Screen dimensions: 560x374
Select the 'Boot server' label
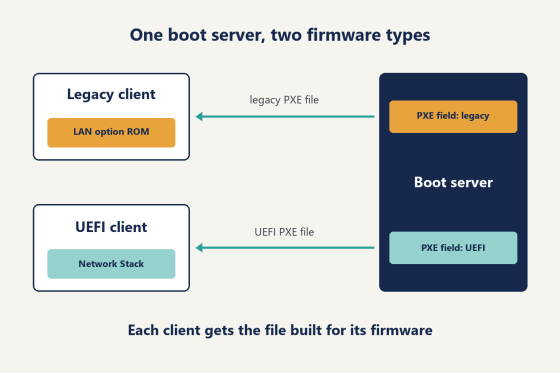coord(453,183)
